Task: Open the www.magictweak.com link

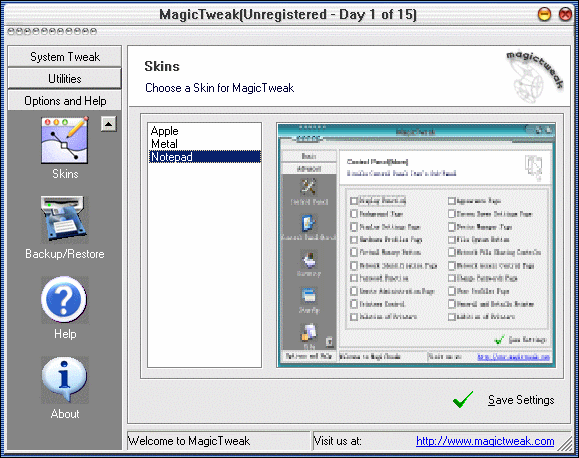Action: pos(485,441)
